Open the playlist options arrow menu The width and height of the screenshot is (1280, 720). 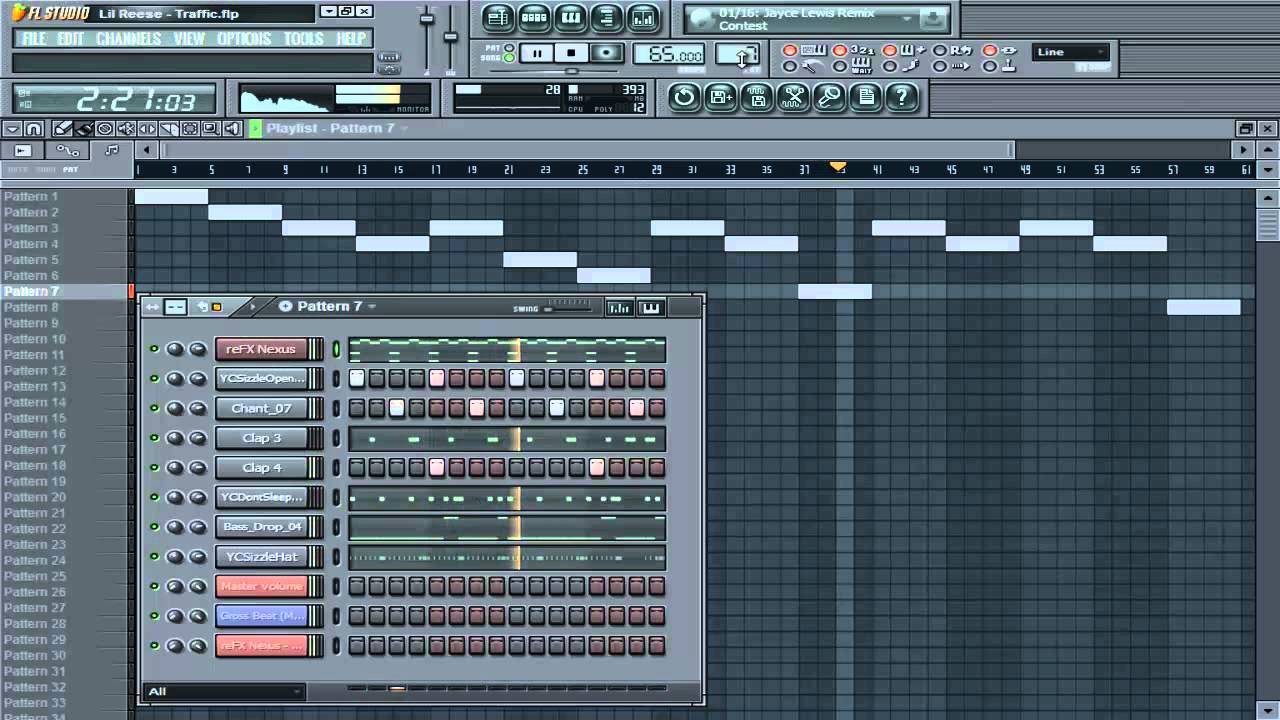(12, 129)
